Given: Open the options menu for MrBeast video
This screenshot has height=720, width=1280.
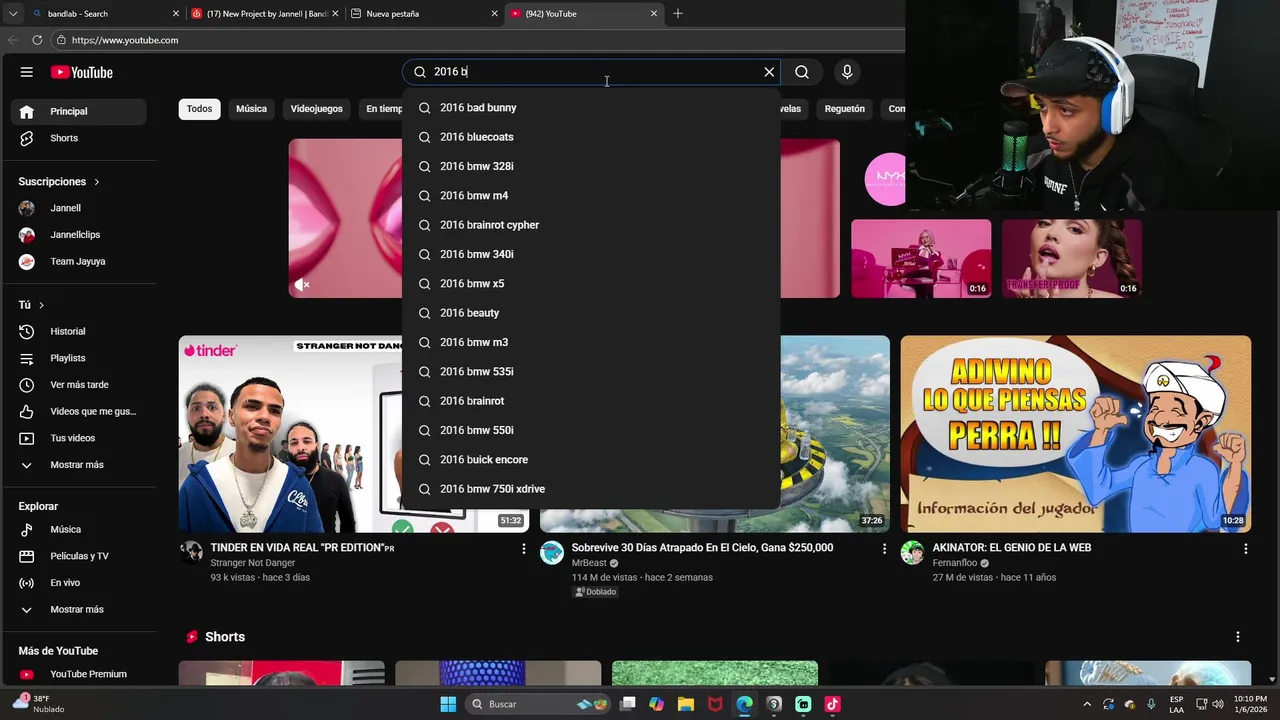Looking at the screenshot, I should click(x=884, y=549).
